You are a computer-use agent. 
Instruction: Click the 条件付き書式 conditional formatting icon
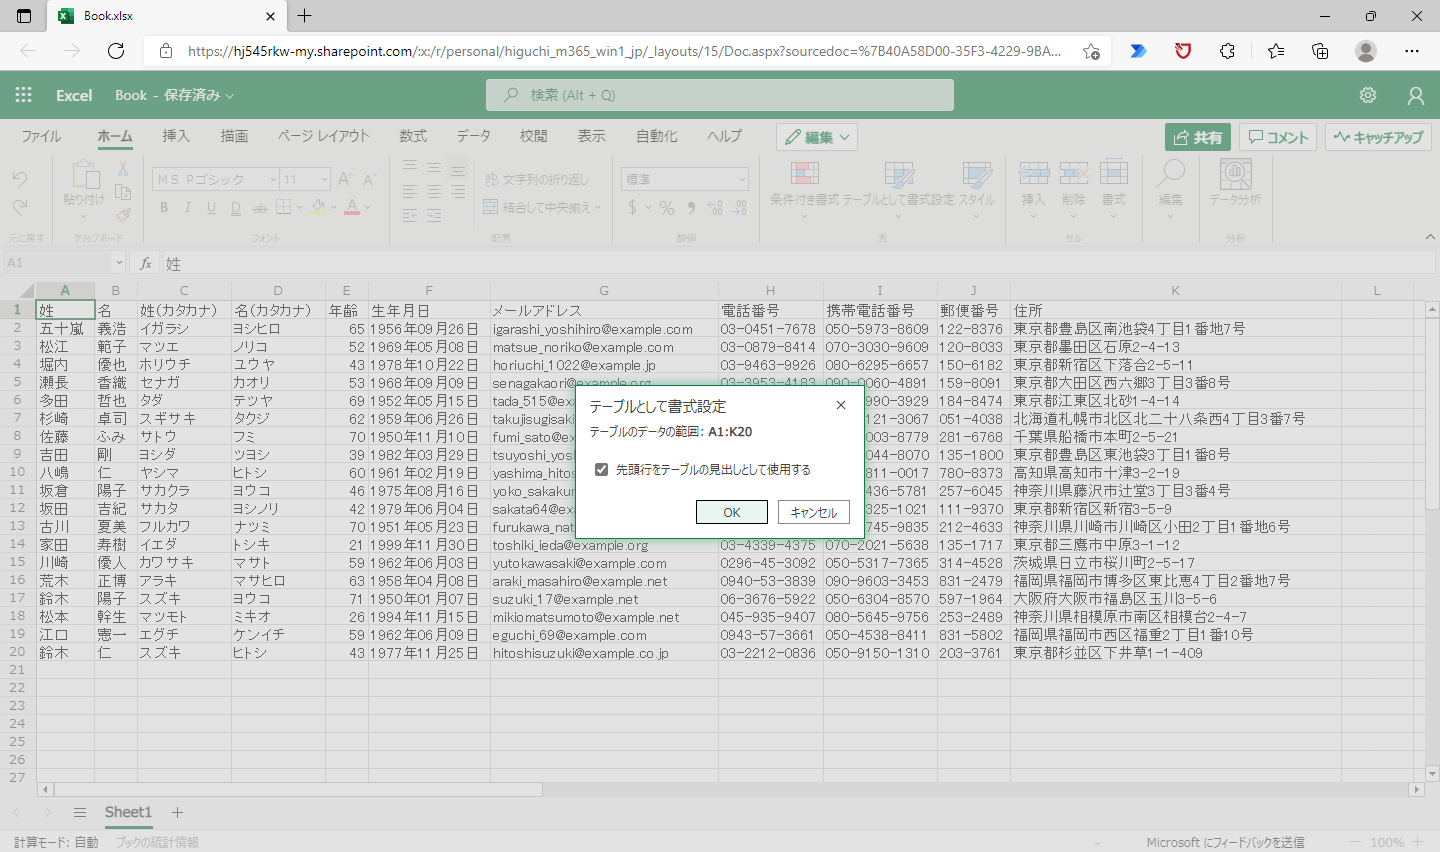(805, 174)
